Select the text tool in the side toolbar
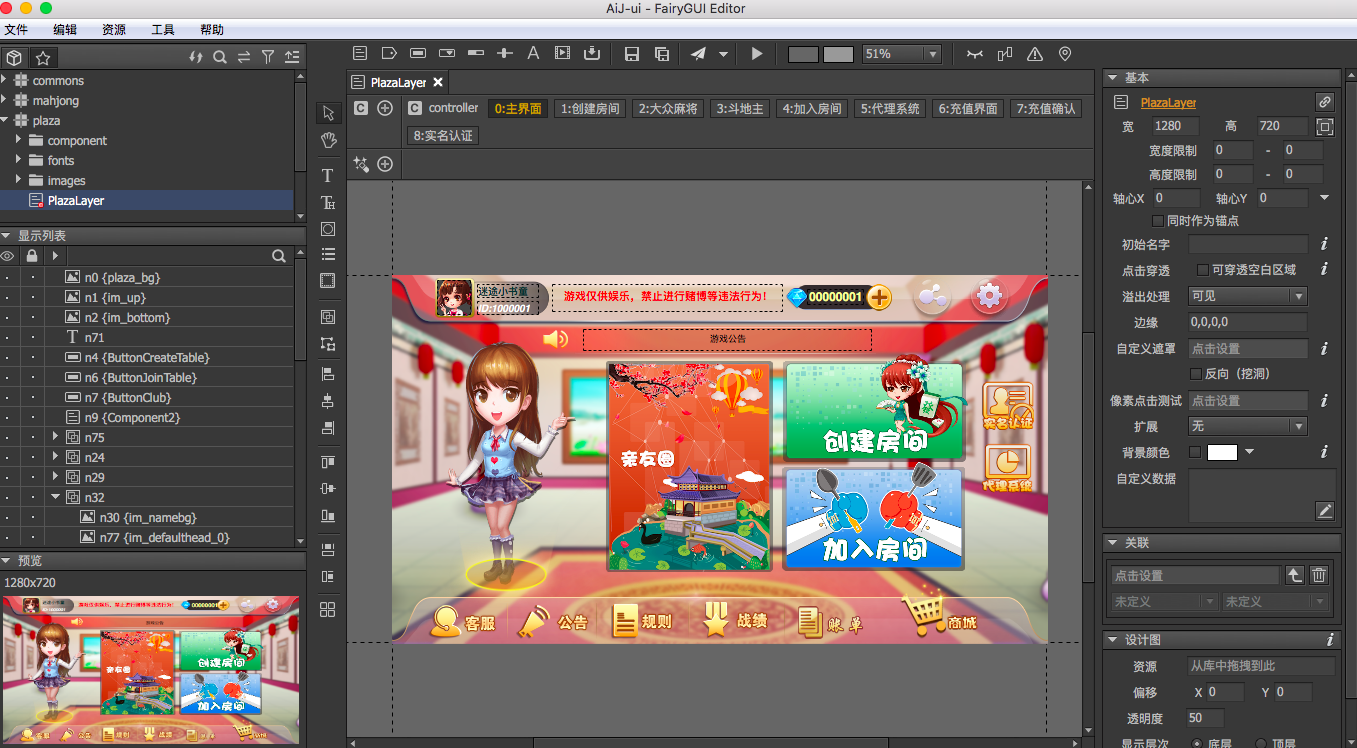Screen dimensions: 1357x748 coord(327,176)
